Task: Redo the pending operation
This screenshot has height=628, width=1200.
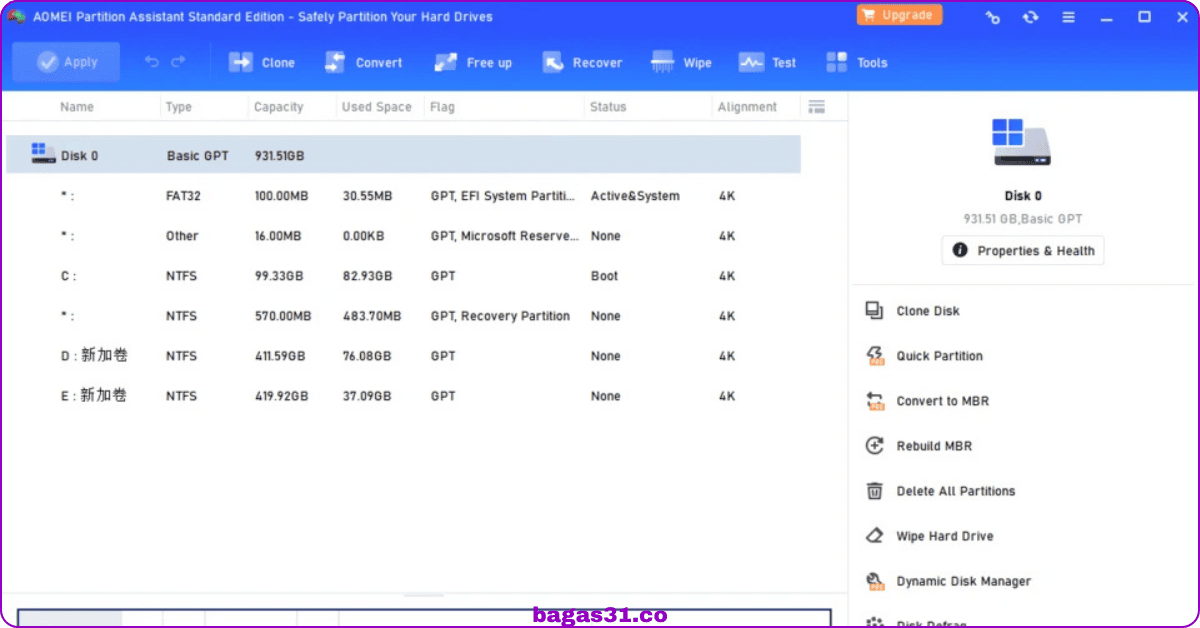Action: [178, 62]
